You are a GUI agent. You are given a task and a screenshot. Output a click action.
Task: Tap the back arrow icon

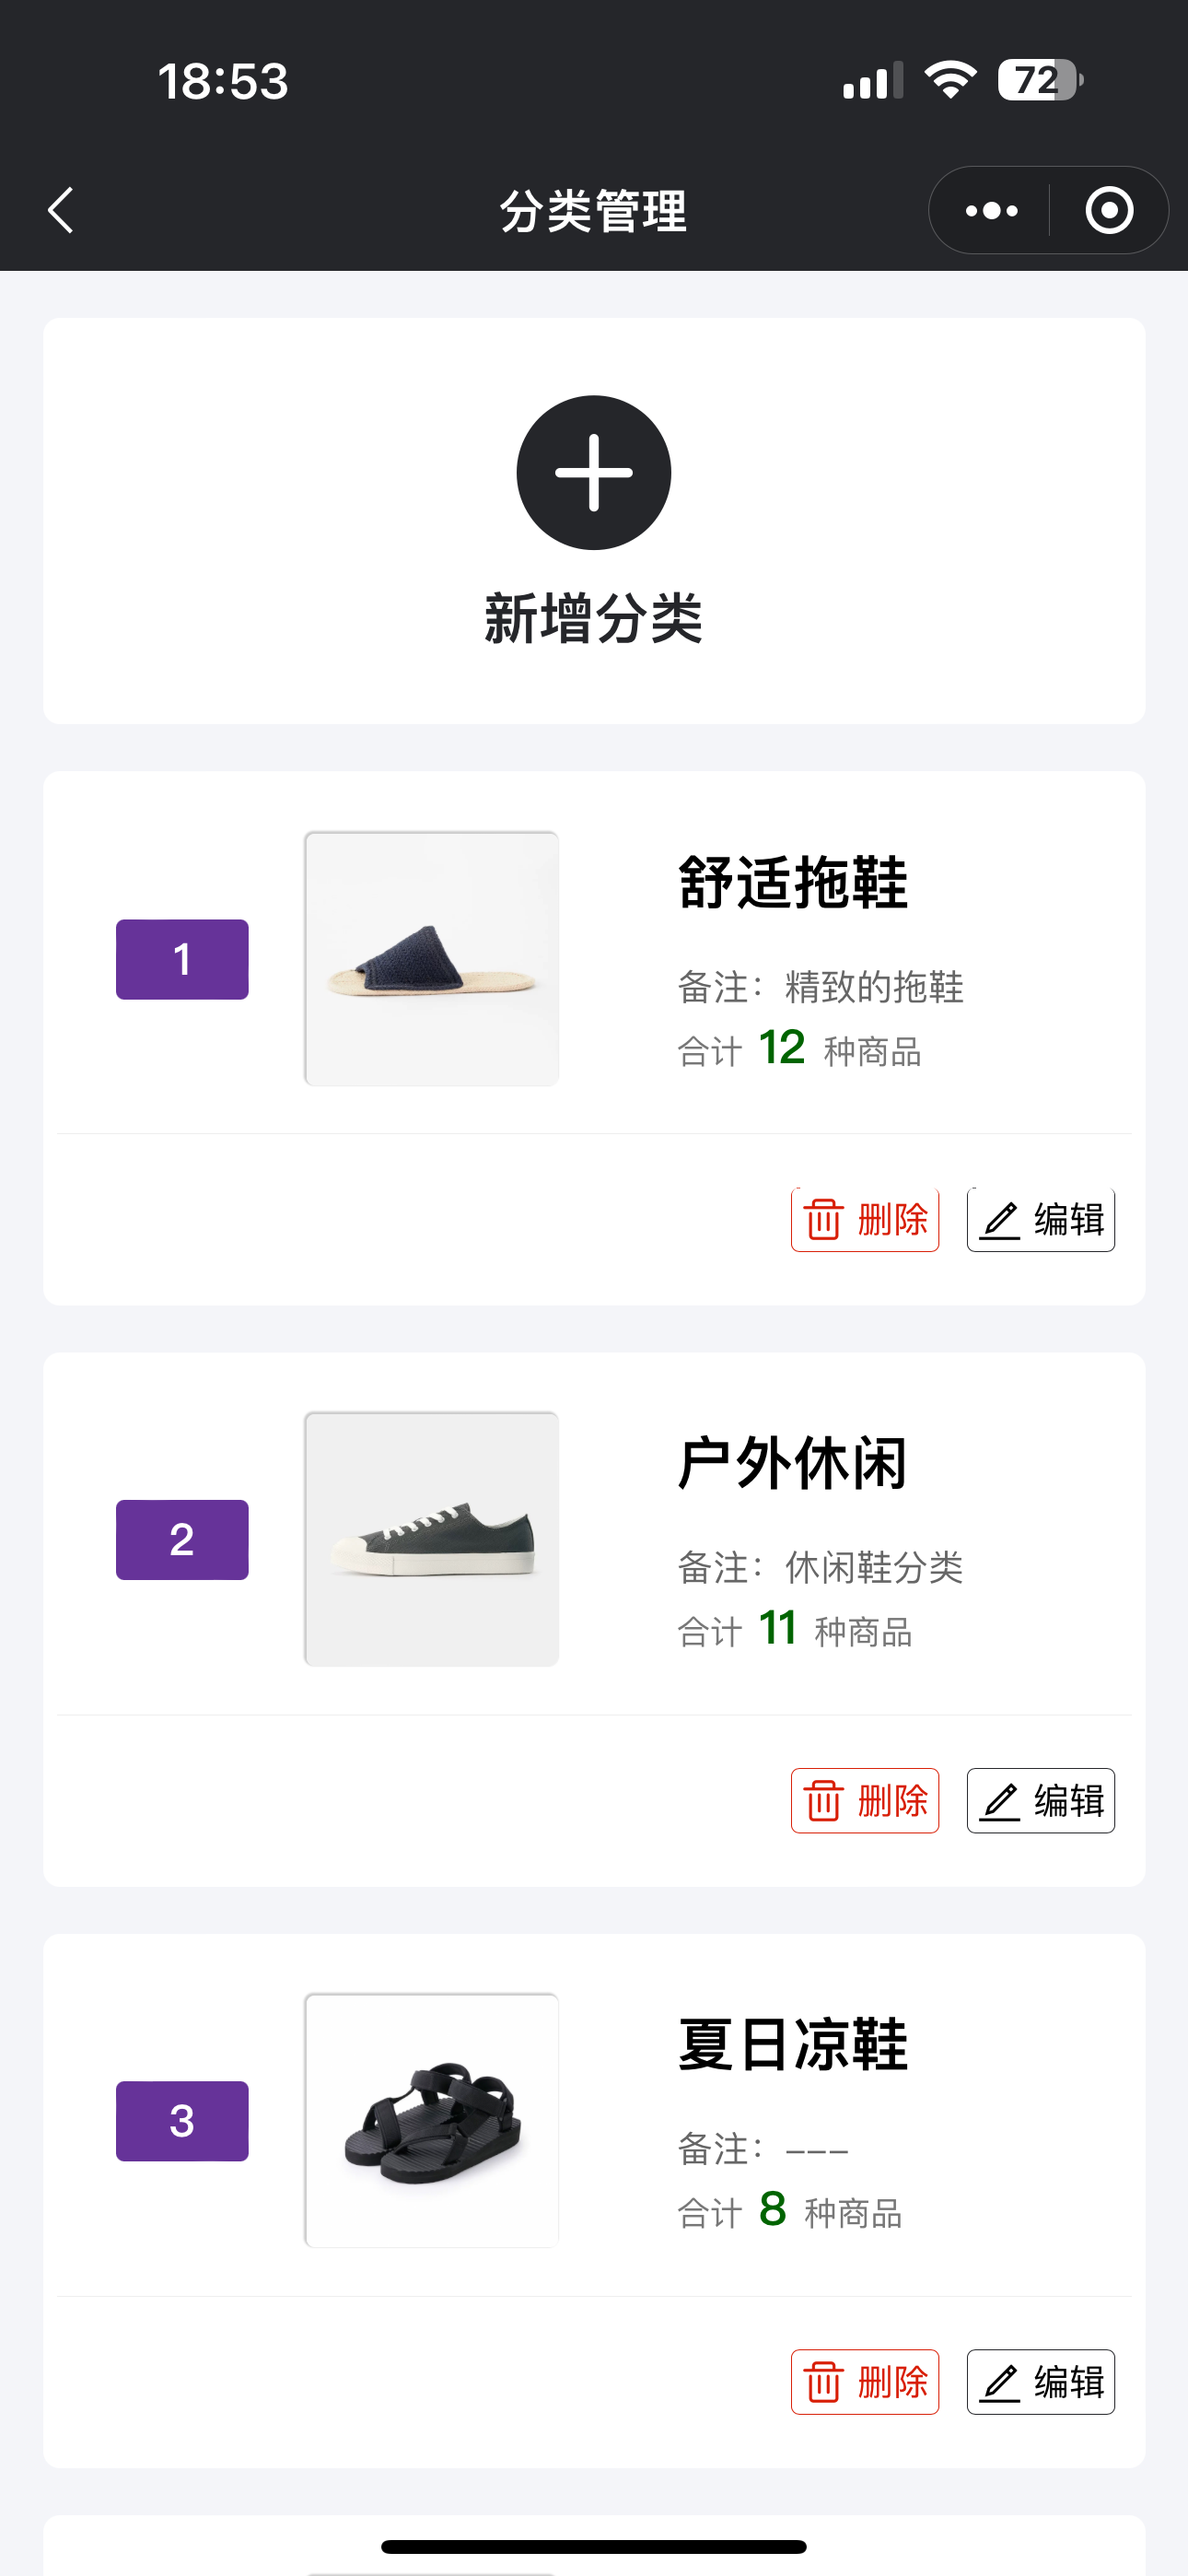pyautogui.click(x=61, y=210)
